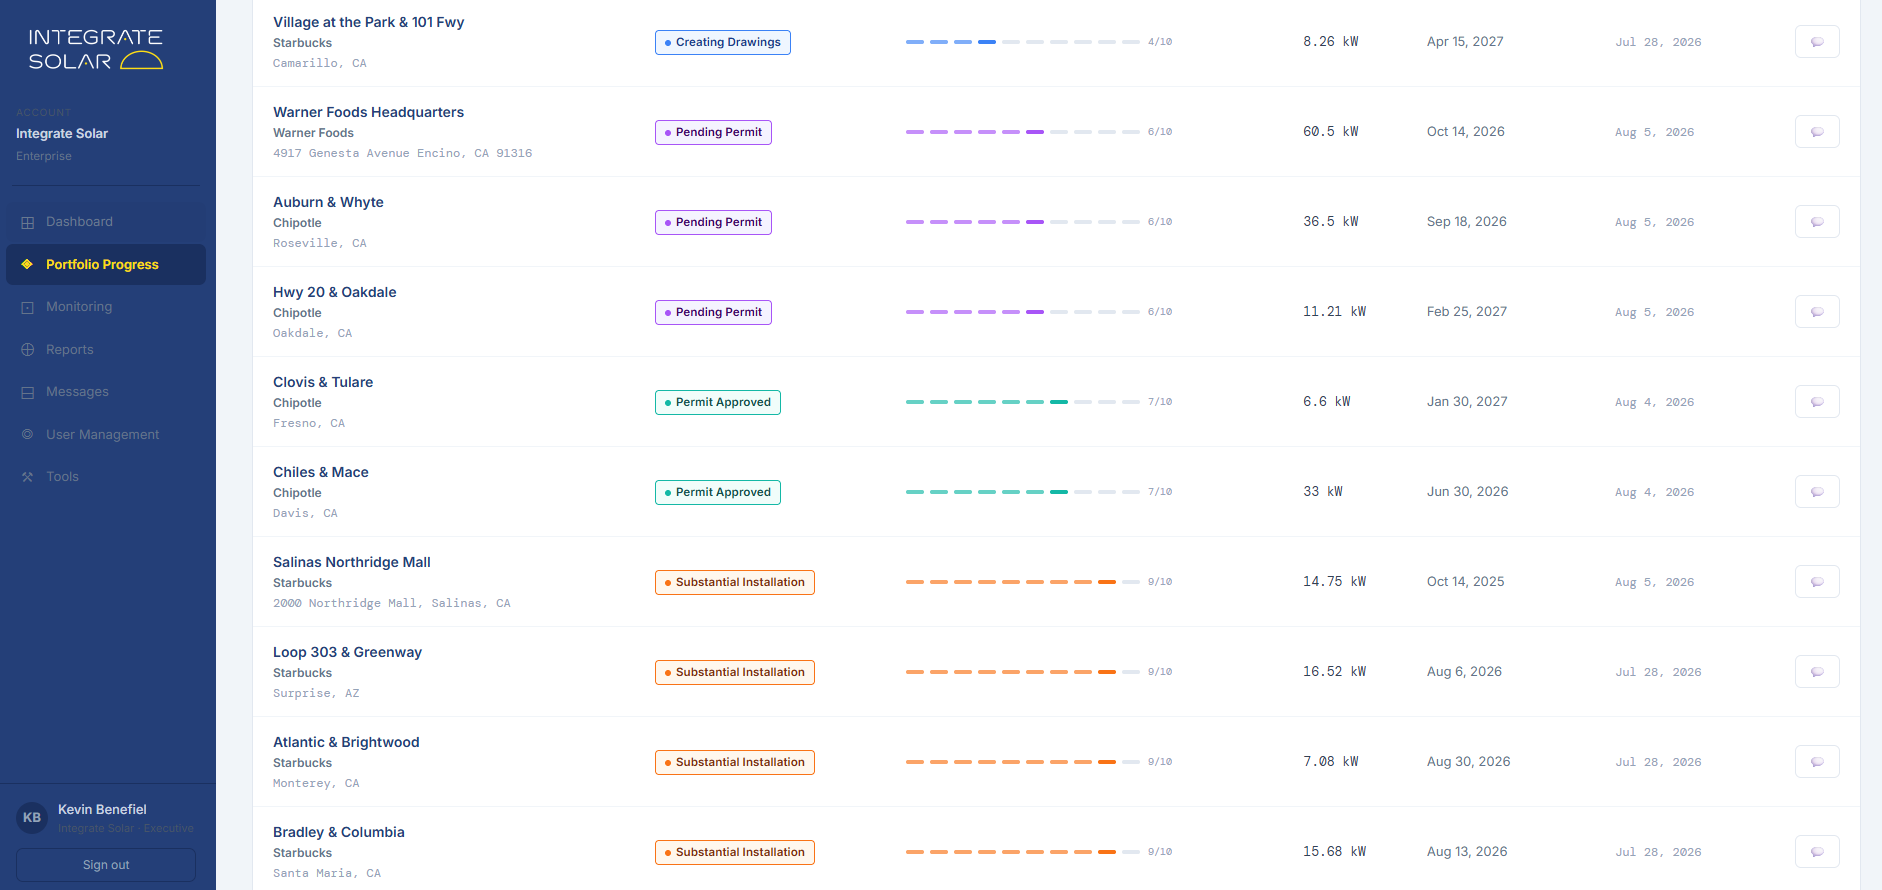Open the Tools menu item
Image resolution: width=1882 pixels, height=890 pixels.
tap(106, 477)
